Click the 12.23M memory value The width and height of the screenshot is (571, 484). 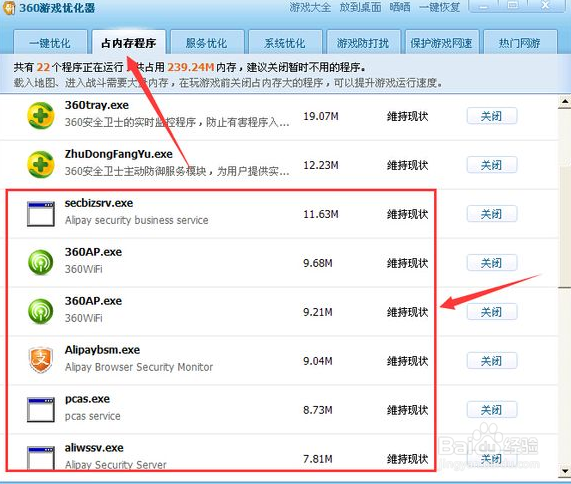(x=321, y=165)
